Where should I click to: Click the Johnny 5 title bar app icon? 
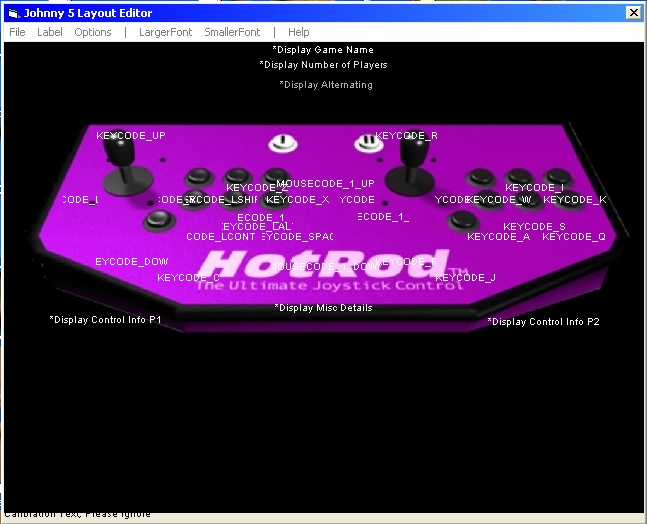[14, 13]
